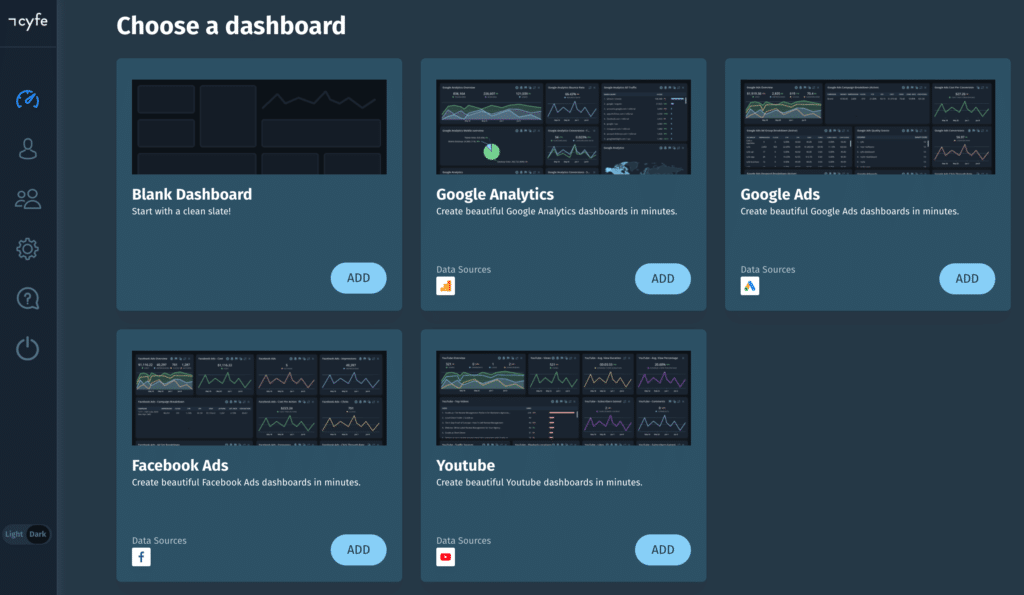Open the help question mark icon
Screen dimensions: 1024x595
click(x=27, y=298)
